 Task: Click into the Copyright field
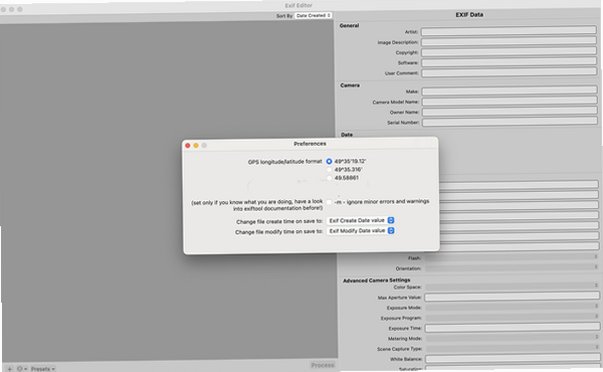pos(508,52)
